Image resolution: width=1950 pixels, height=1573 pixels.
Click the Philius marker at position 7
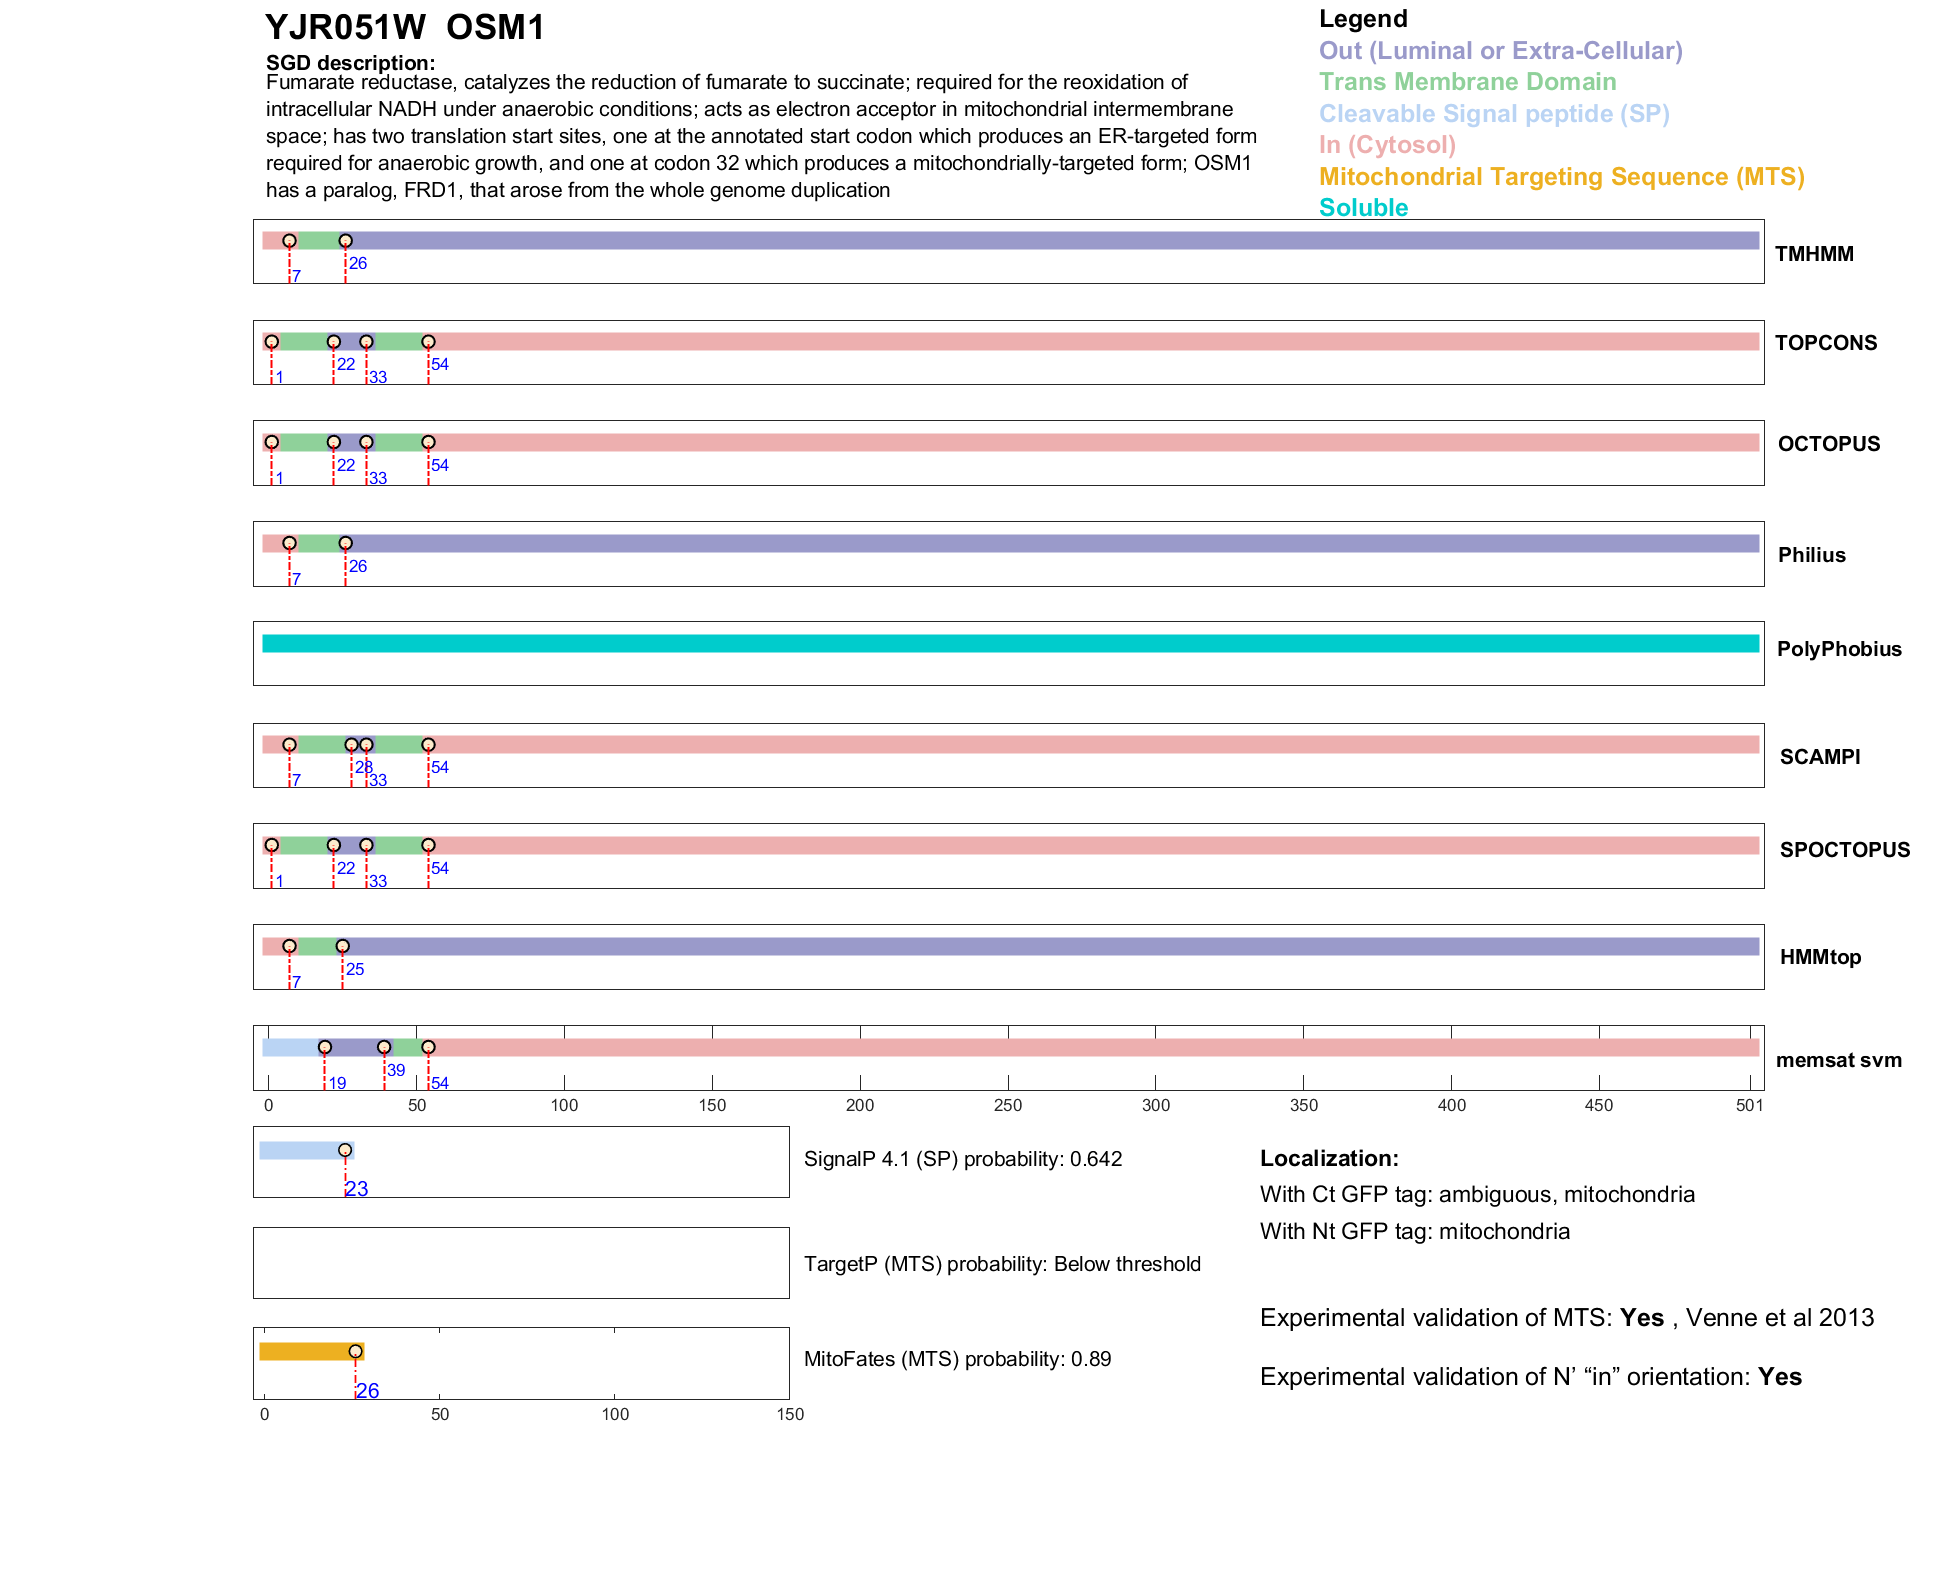pyautogui.click(x=289, y=543)
